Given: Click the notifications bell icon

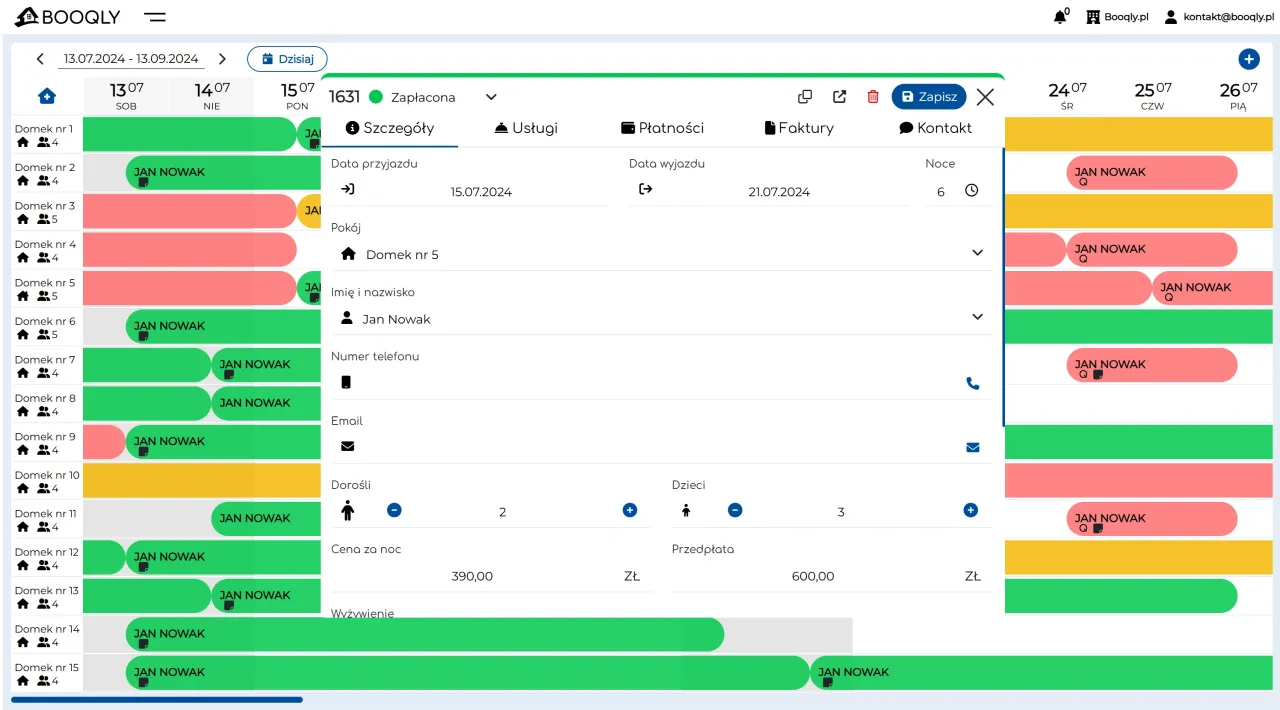Looking at the screenshot, I should [1060, 17].
